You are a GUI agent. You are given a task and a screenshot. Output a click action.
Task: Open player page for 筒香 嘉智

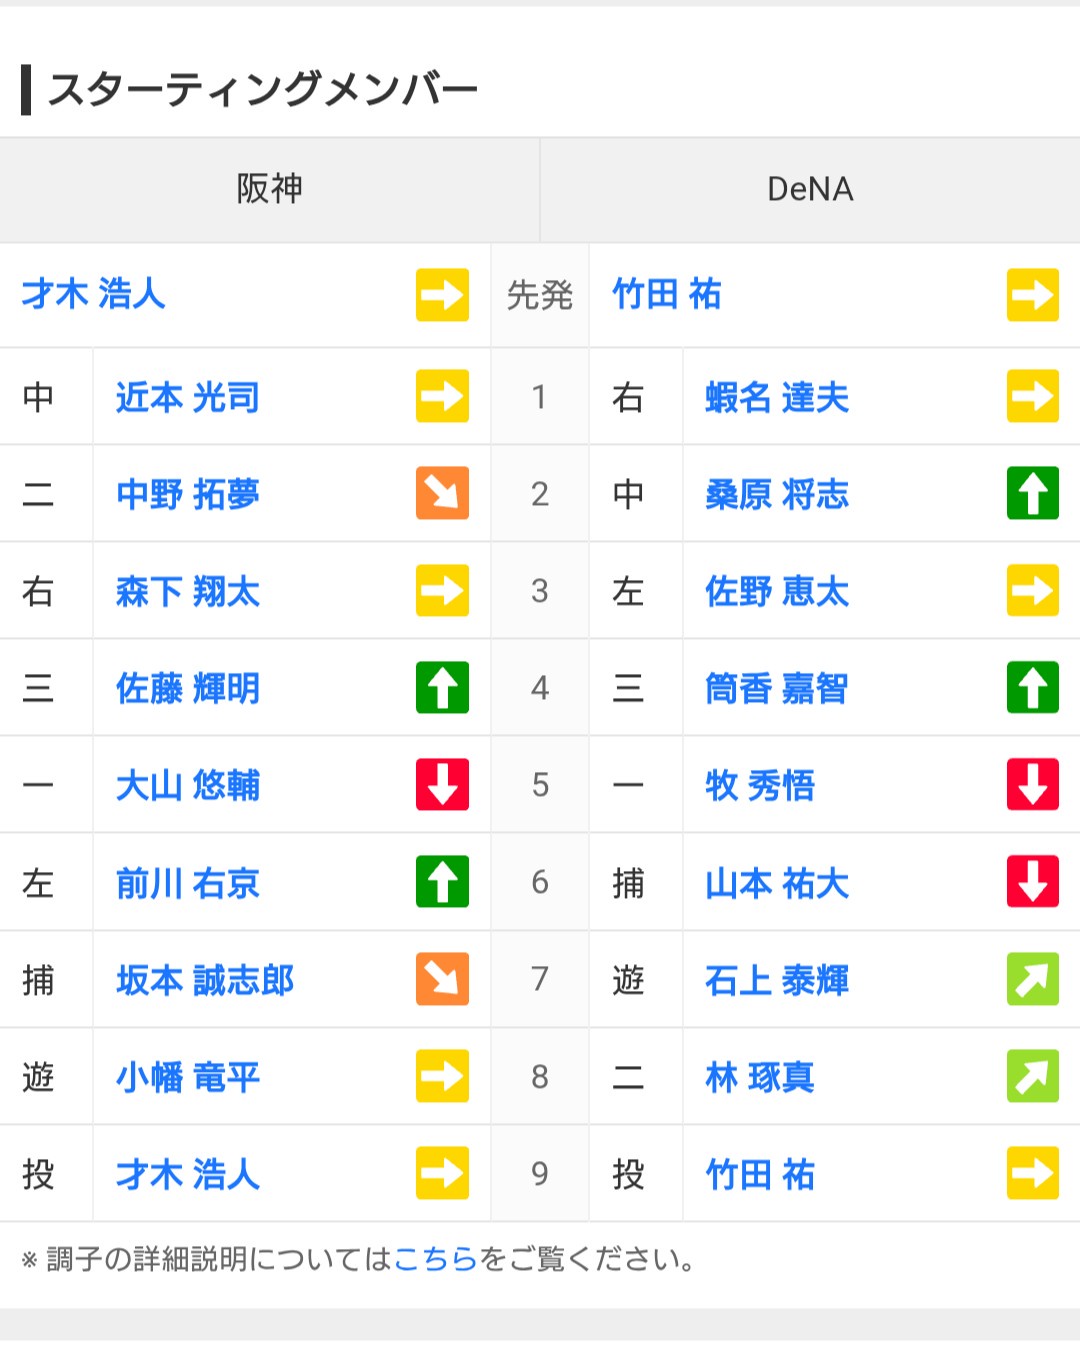coord(776,689)
